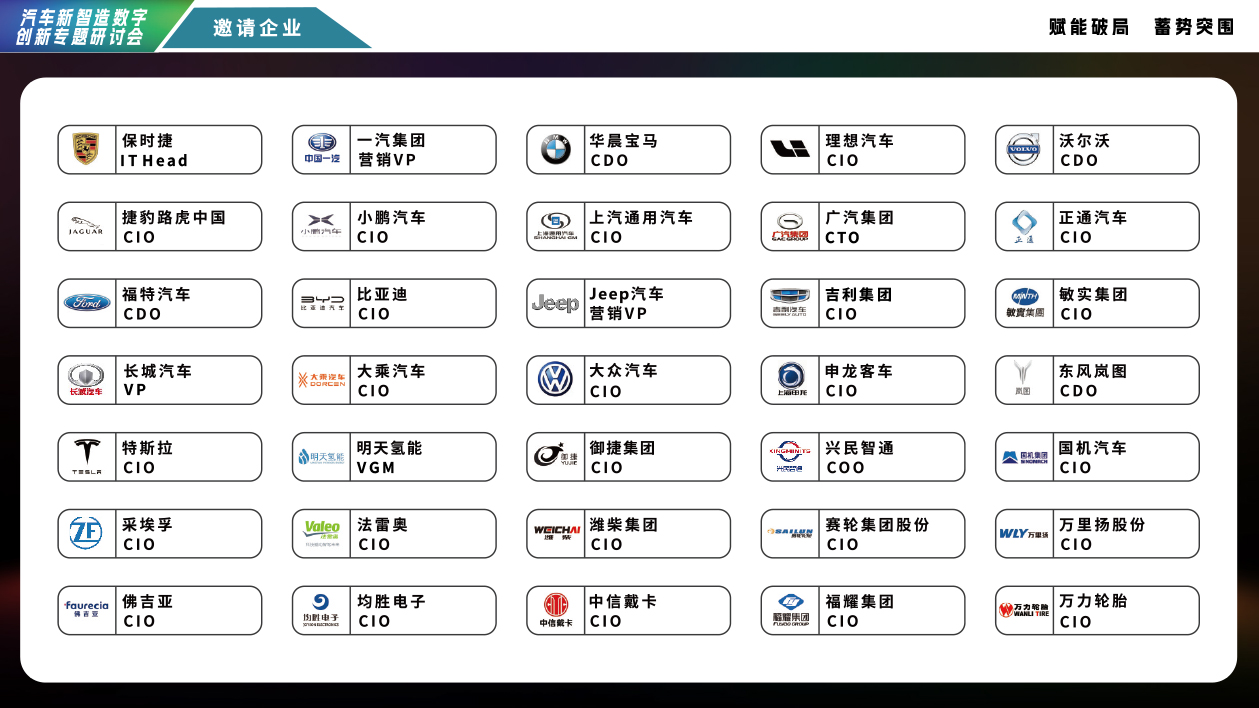Select the GAC Group 广汽集团 logo
This screenshot has width=1259, height=708.
(790, 227)
